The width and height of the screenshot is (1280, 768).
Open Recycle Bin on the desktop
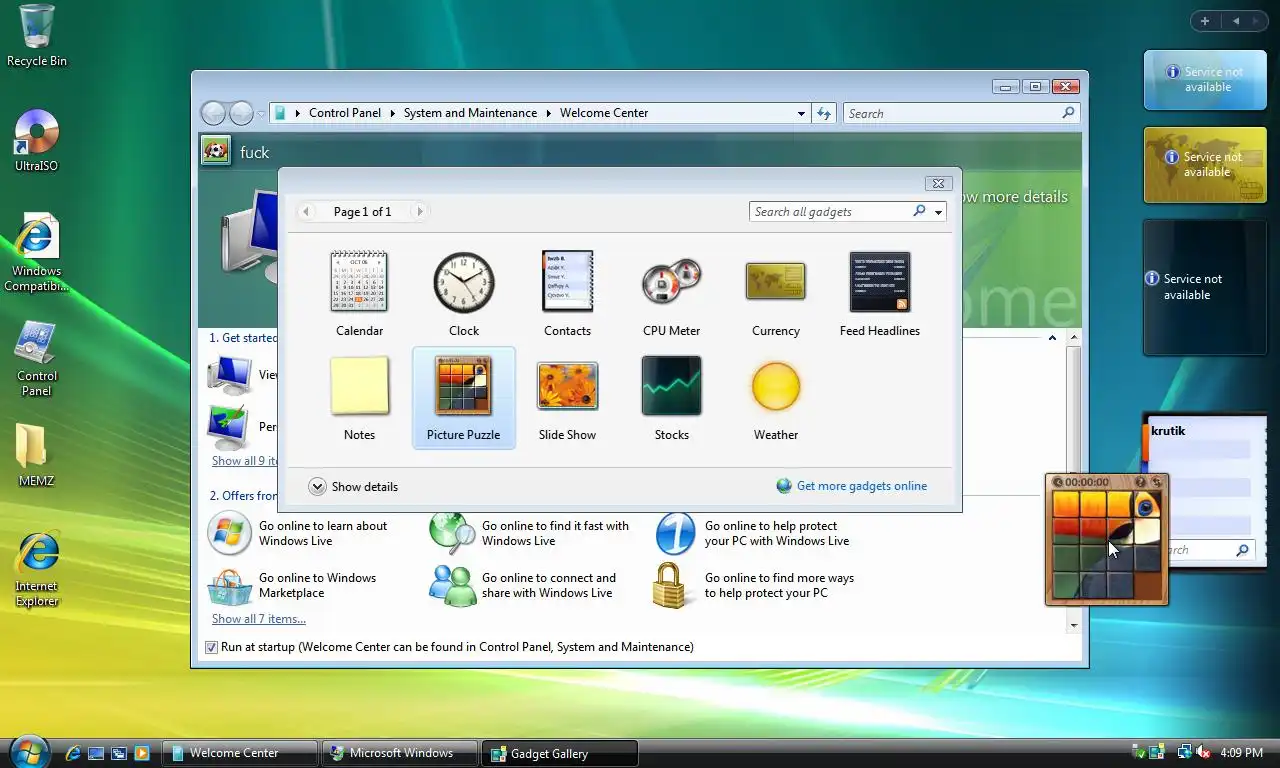click(x=37, y=35)
